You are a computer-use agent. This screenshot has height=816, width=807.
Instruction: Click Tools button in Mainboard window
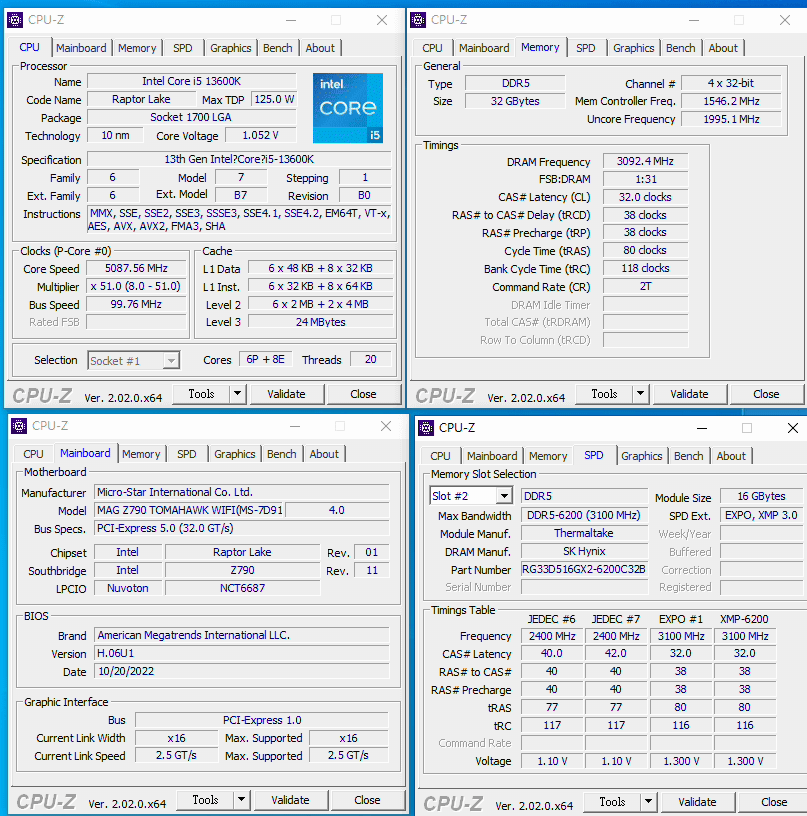point(206,800)
